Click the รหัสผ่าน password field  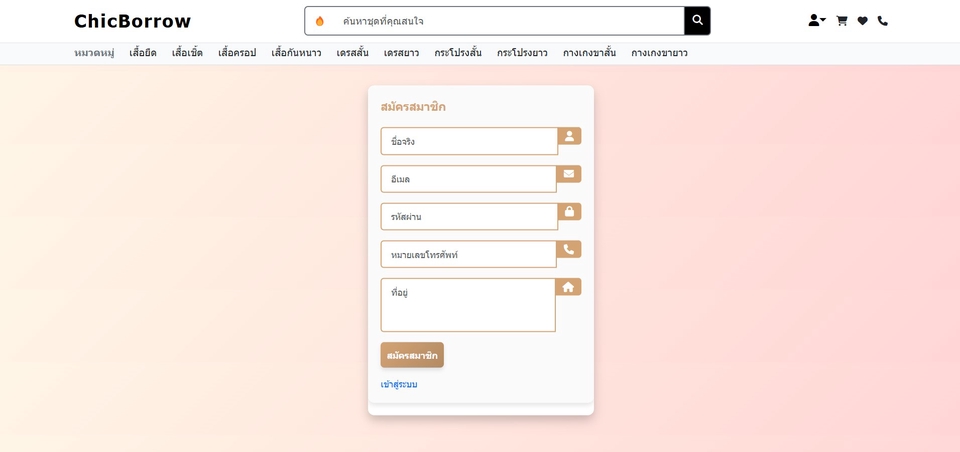pos(469,217)
